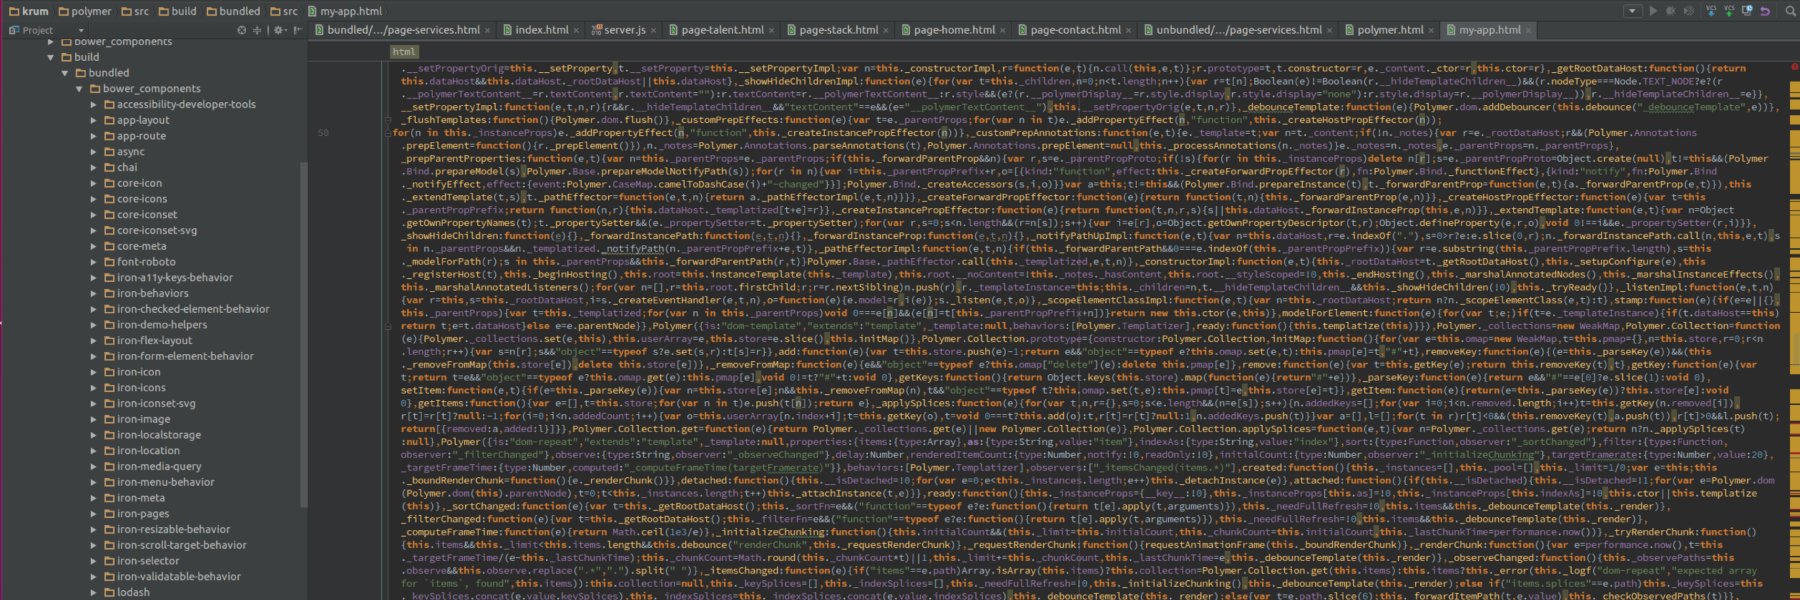Viewport: 1800px width, 600px height.
Task: Click the Scroll from Source icon in Project panel
Action: coord(242,30)
